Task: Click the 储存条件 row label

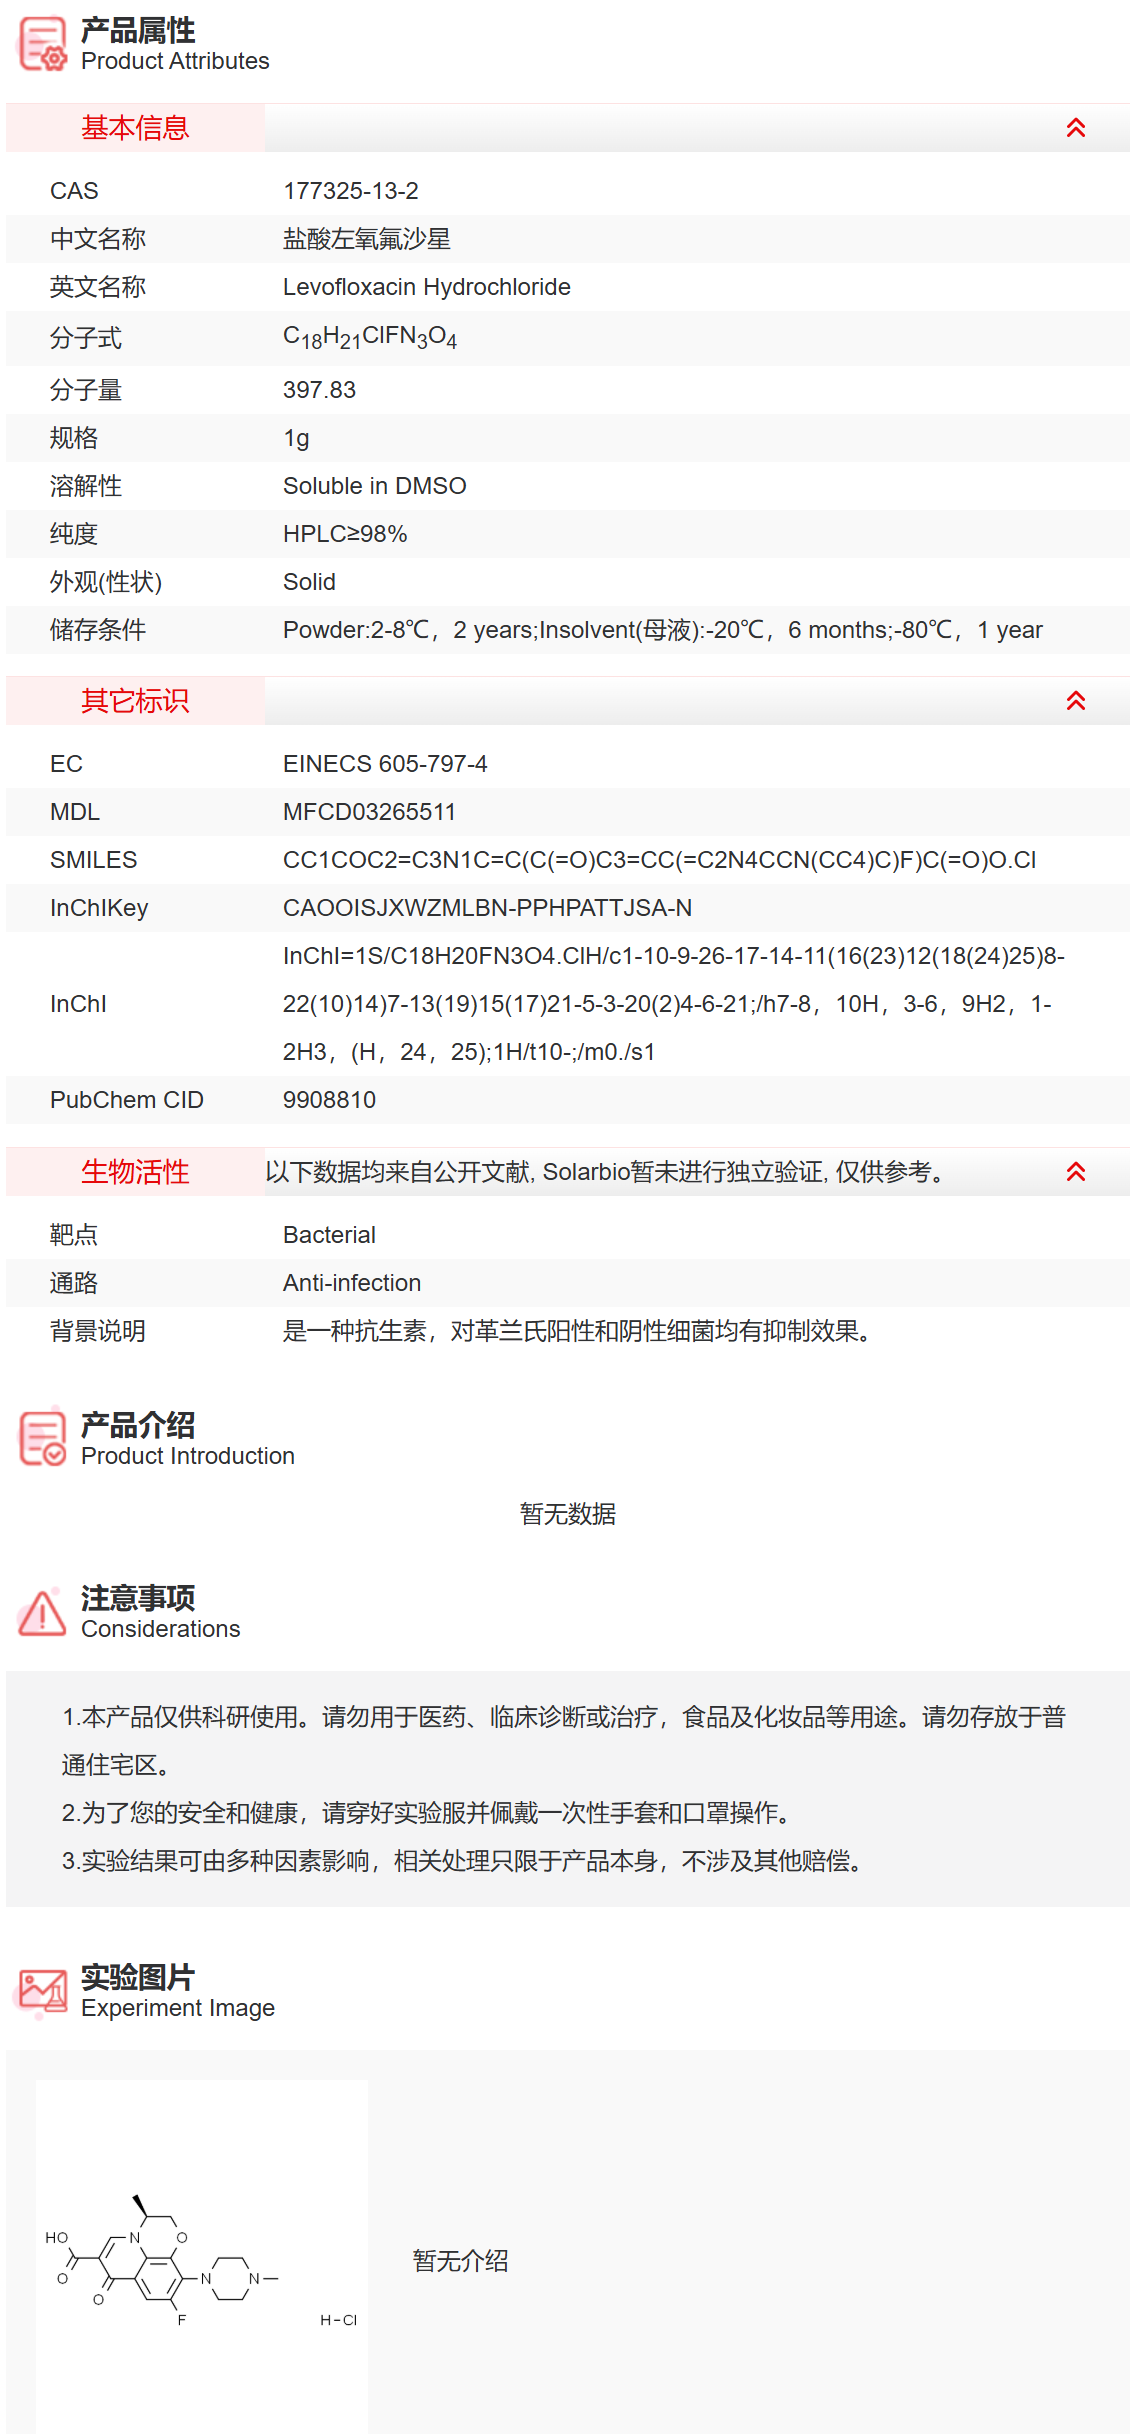Action: point(98,630)
